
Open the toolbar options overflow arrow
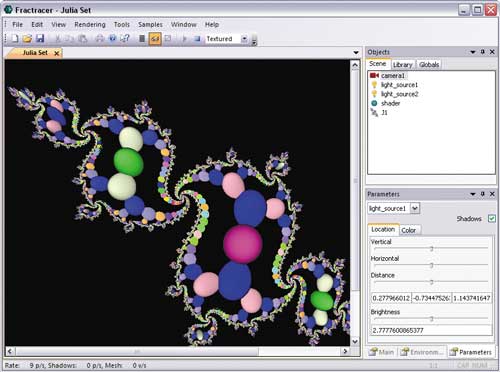(x=254, y=40)
